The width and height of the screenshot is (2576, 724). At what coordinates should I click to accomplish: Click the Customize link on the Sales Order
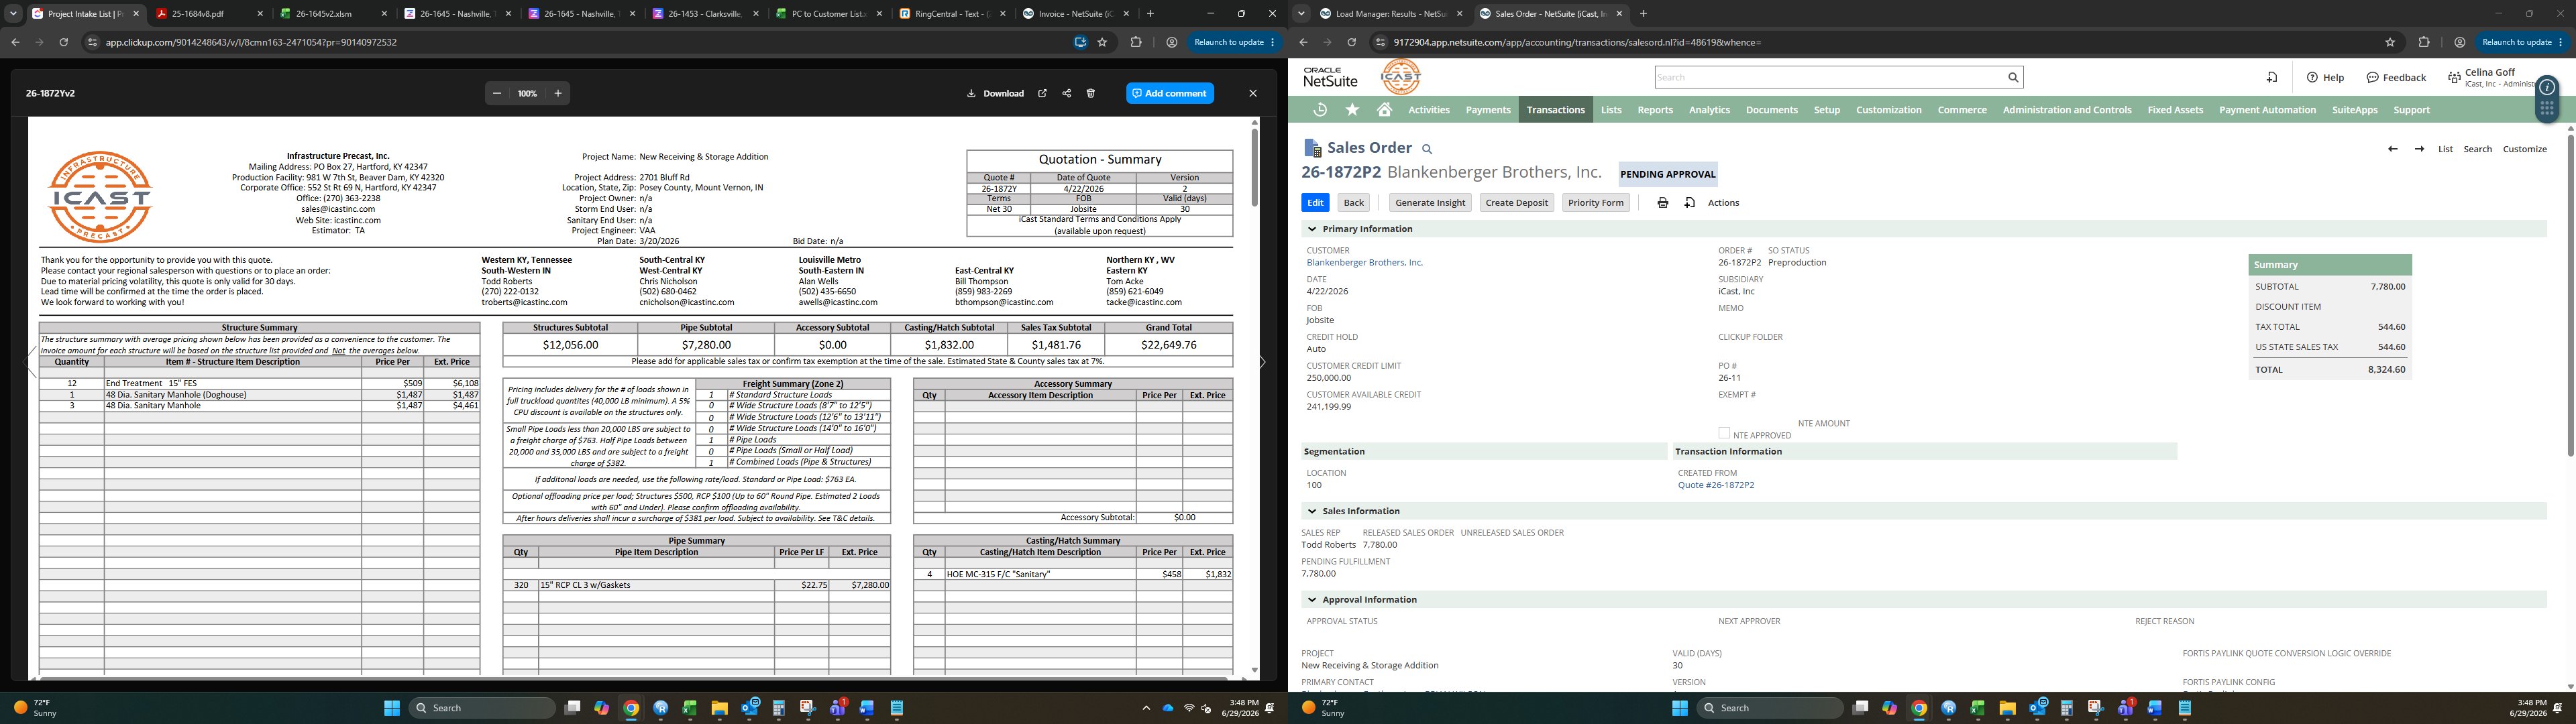[2524, 149]
